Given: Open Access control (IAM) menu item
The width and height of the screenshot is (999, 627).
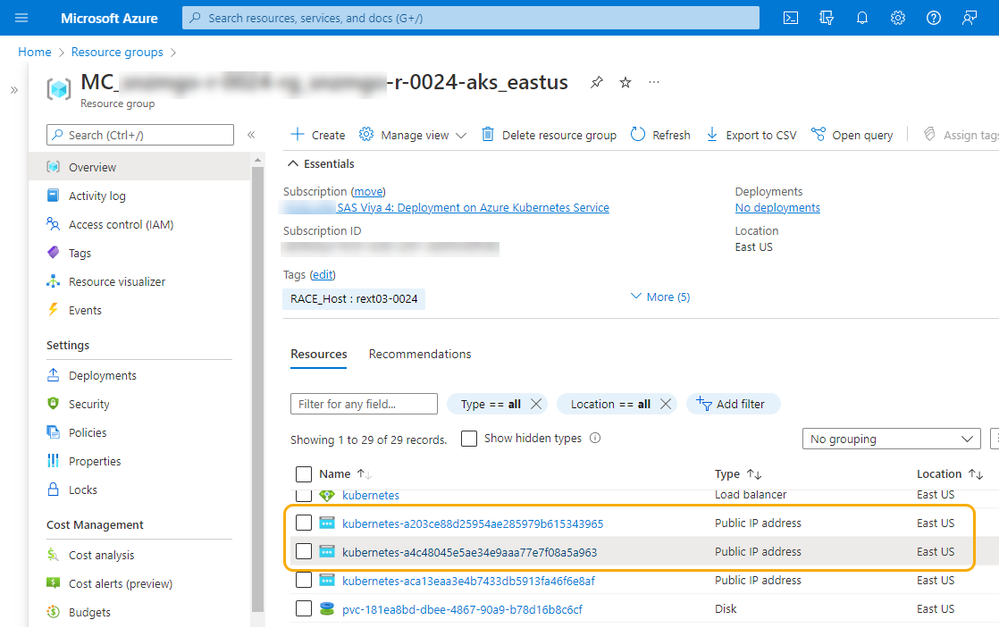Looking at the screenshot, I should point(120,225).
